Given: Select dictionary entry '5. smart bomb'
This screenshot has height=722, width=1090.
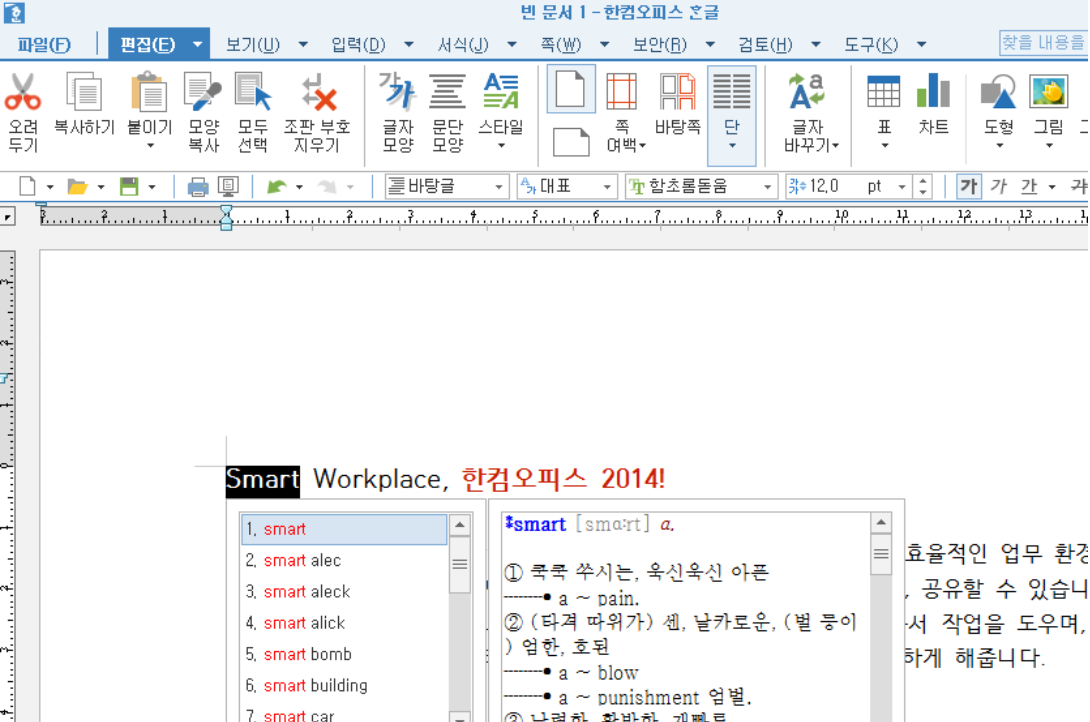Looking at the screenshot, I should [344, 654].
